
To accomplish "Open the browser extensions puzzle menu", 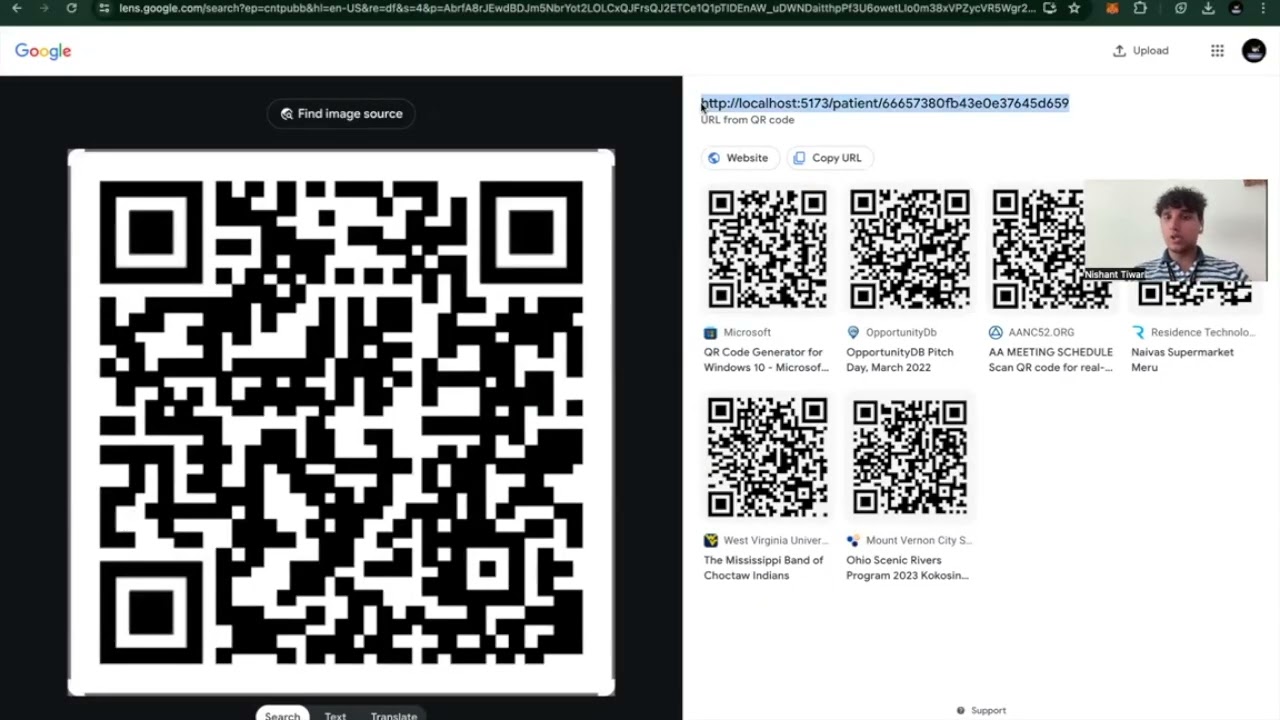I will pyautogui.click(x=1140, y=8).
